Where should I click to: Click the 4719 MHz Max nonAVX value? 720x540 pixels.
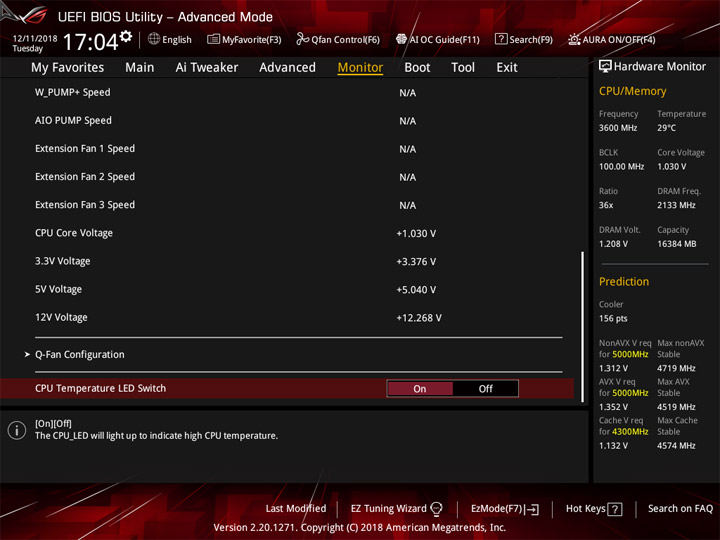point(676,368)
